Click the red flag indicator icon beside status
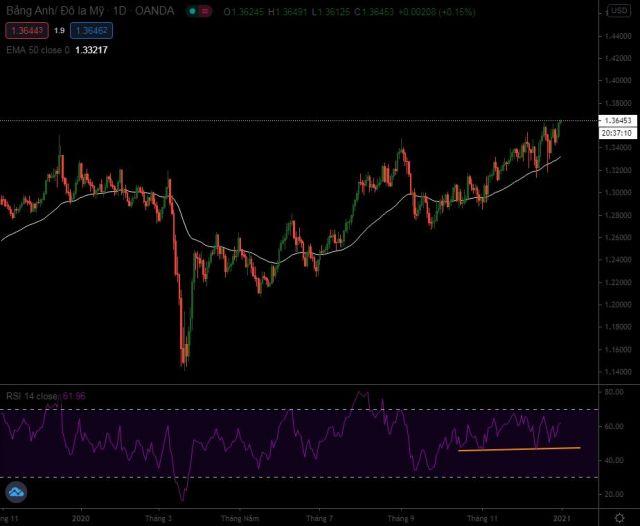Screen dimensions: 640x526 (x=205, y=11)
